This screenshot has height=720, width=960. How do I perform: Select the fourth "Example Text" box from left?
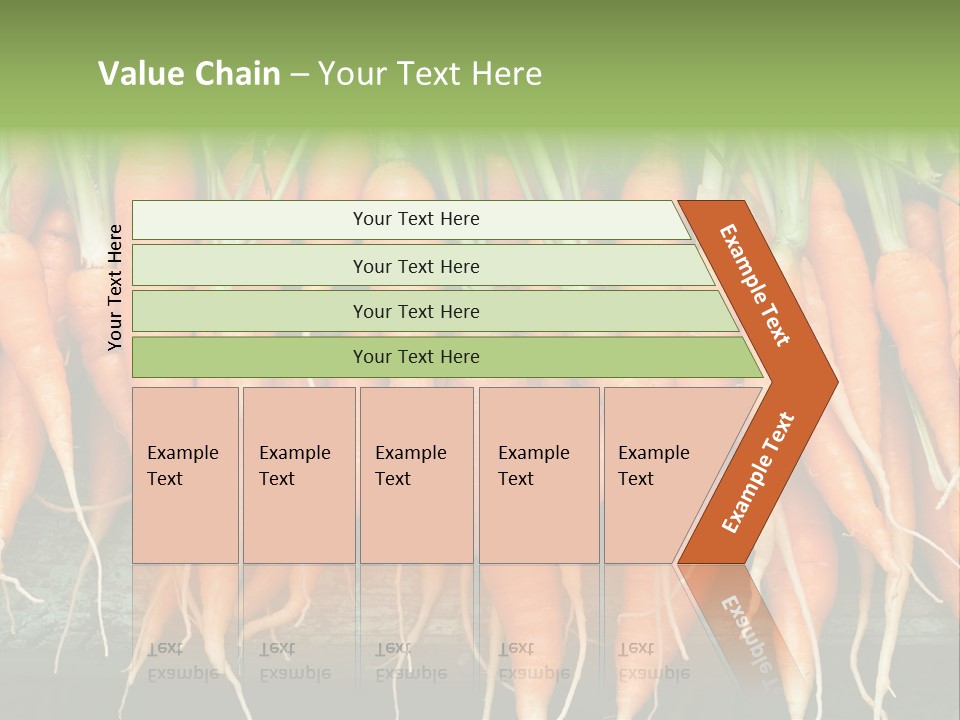pos(538,475)
